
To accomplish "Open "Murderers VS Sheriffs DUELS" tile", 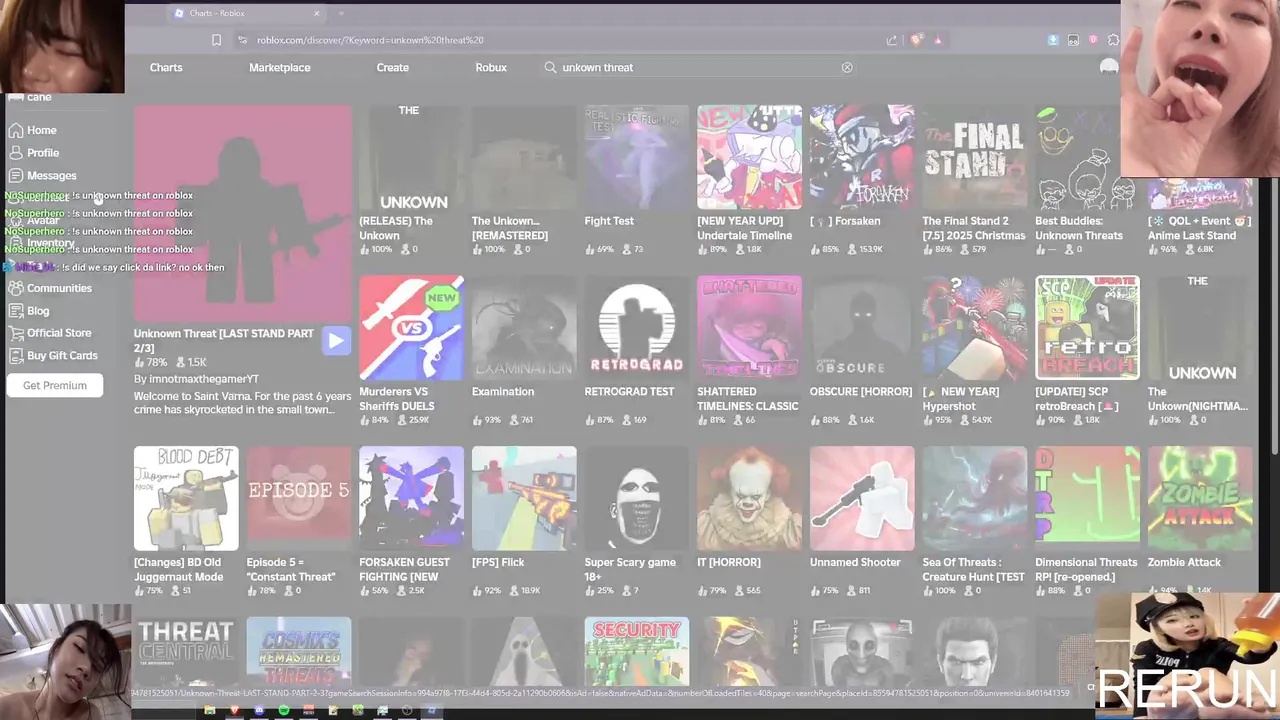I will (x=411, y=350).
